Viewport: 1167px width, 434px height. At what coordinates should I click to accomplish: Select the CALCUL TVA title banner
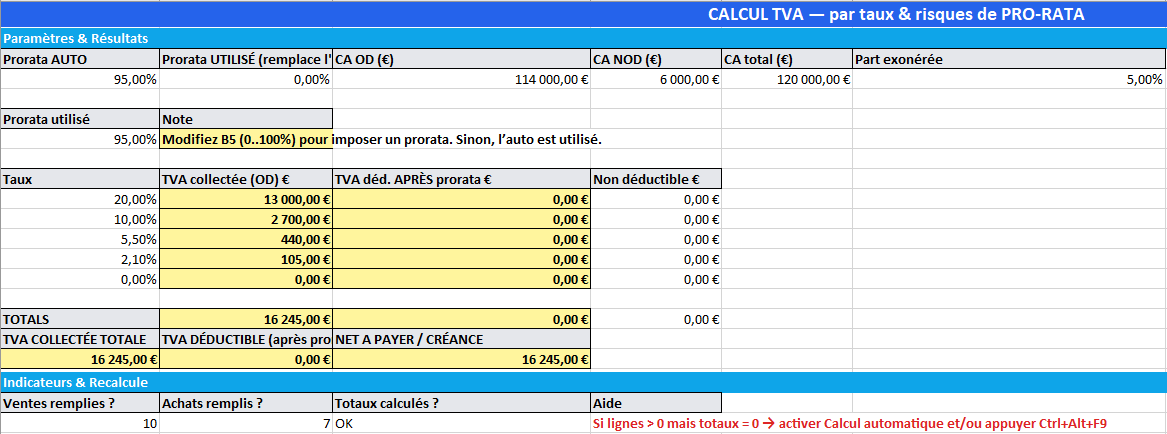point(895,14)
